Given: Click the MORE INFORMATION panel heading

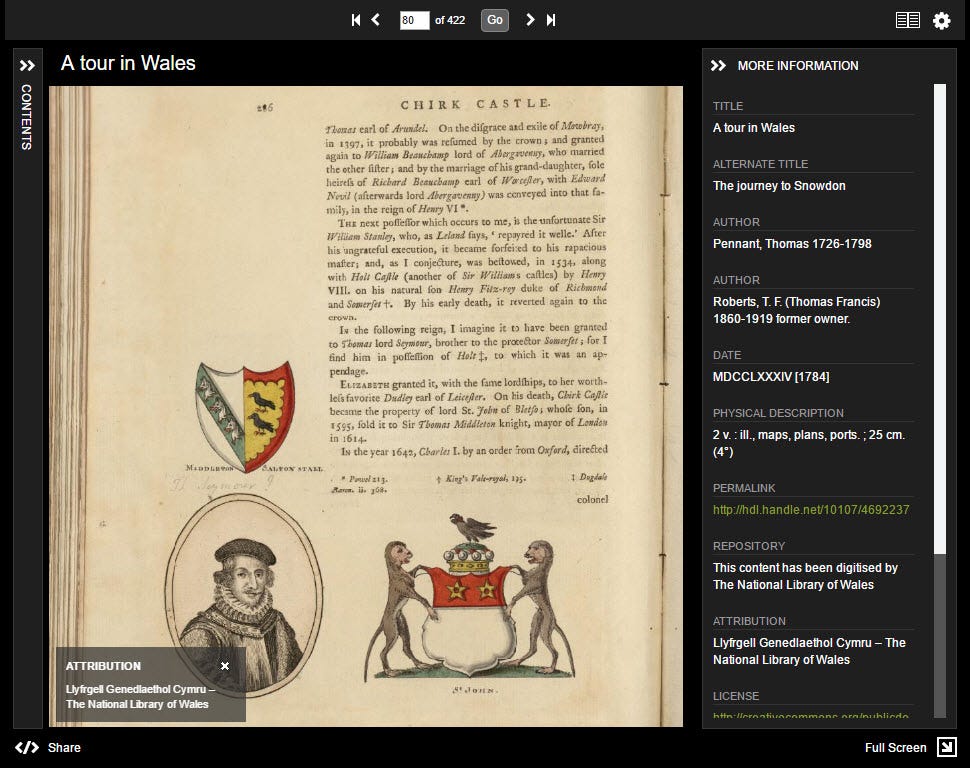Looking at the screenshot, I should (798, 66).
